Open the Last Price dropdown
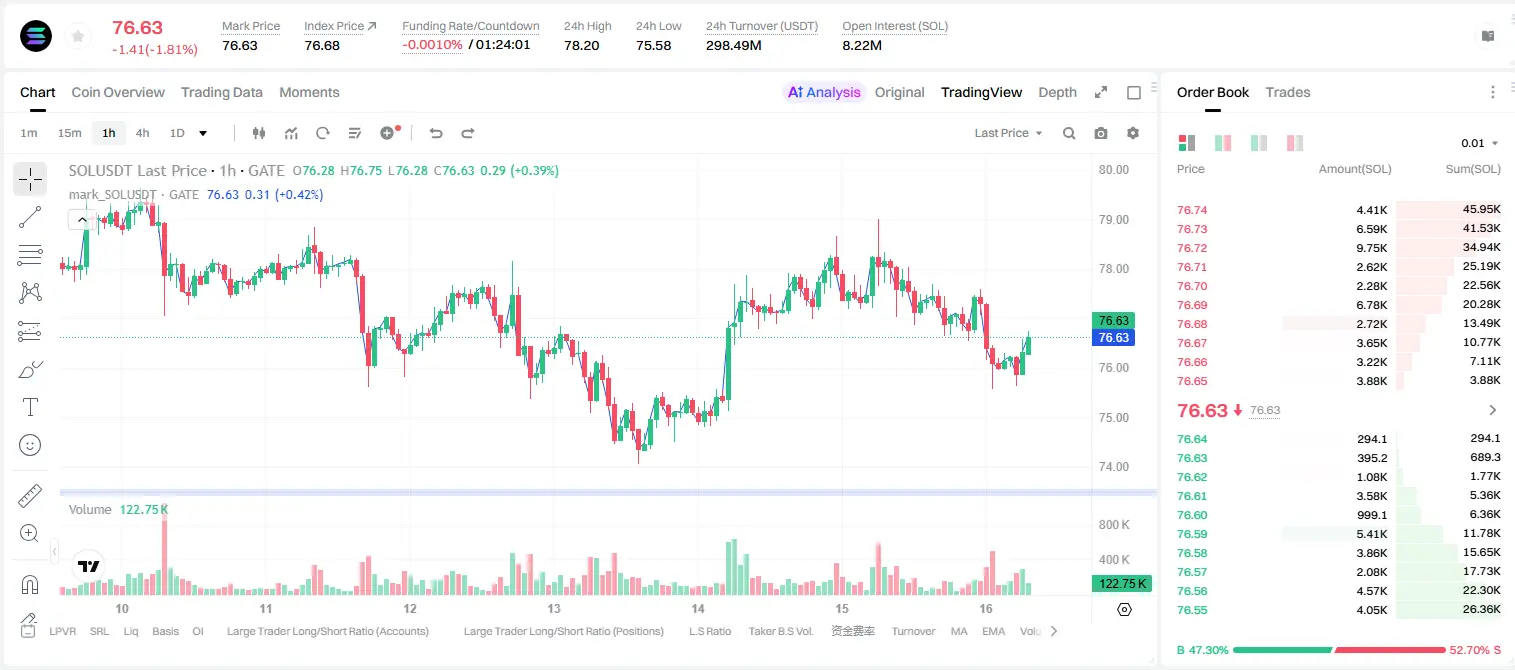The image size is (1515, 670). click(1008, 133)
